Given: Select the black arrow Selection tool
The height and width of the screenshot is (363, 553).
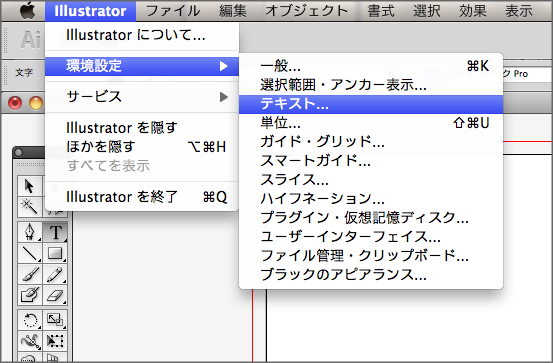Looking at the screenshot, I should coord(30,186).
